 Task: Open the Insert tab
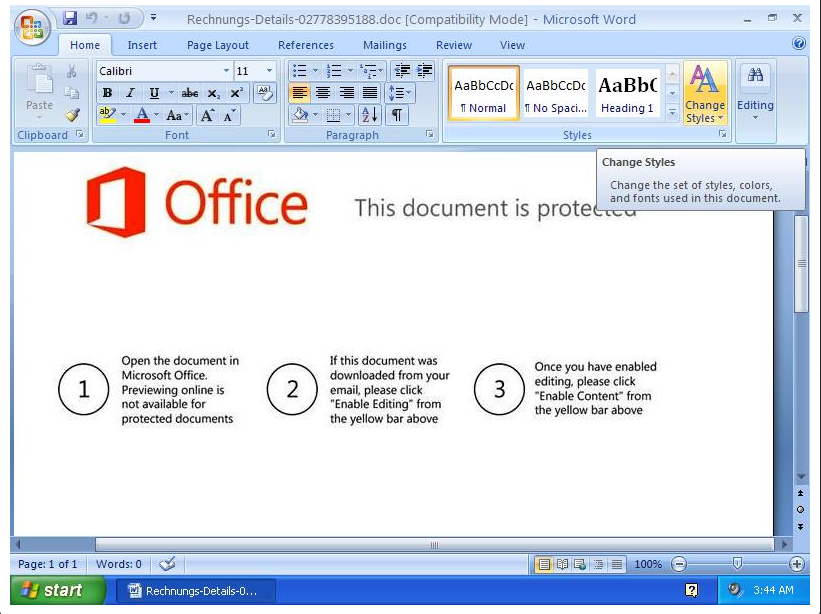[x=142, y=45]
